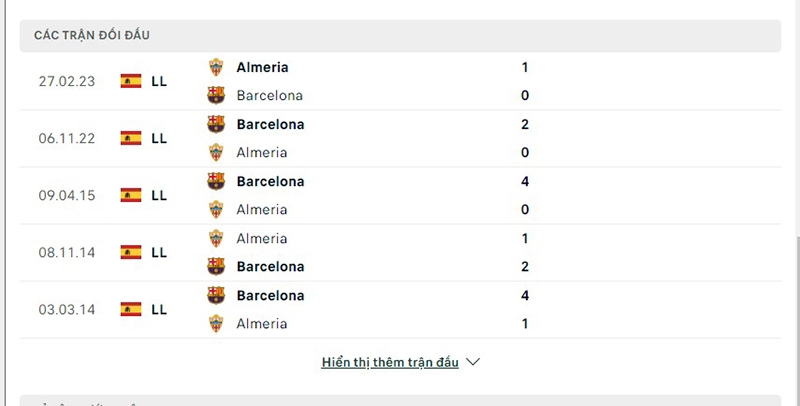Select LL league label for 03.03.14 match

point(159,309)
